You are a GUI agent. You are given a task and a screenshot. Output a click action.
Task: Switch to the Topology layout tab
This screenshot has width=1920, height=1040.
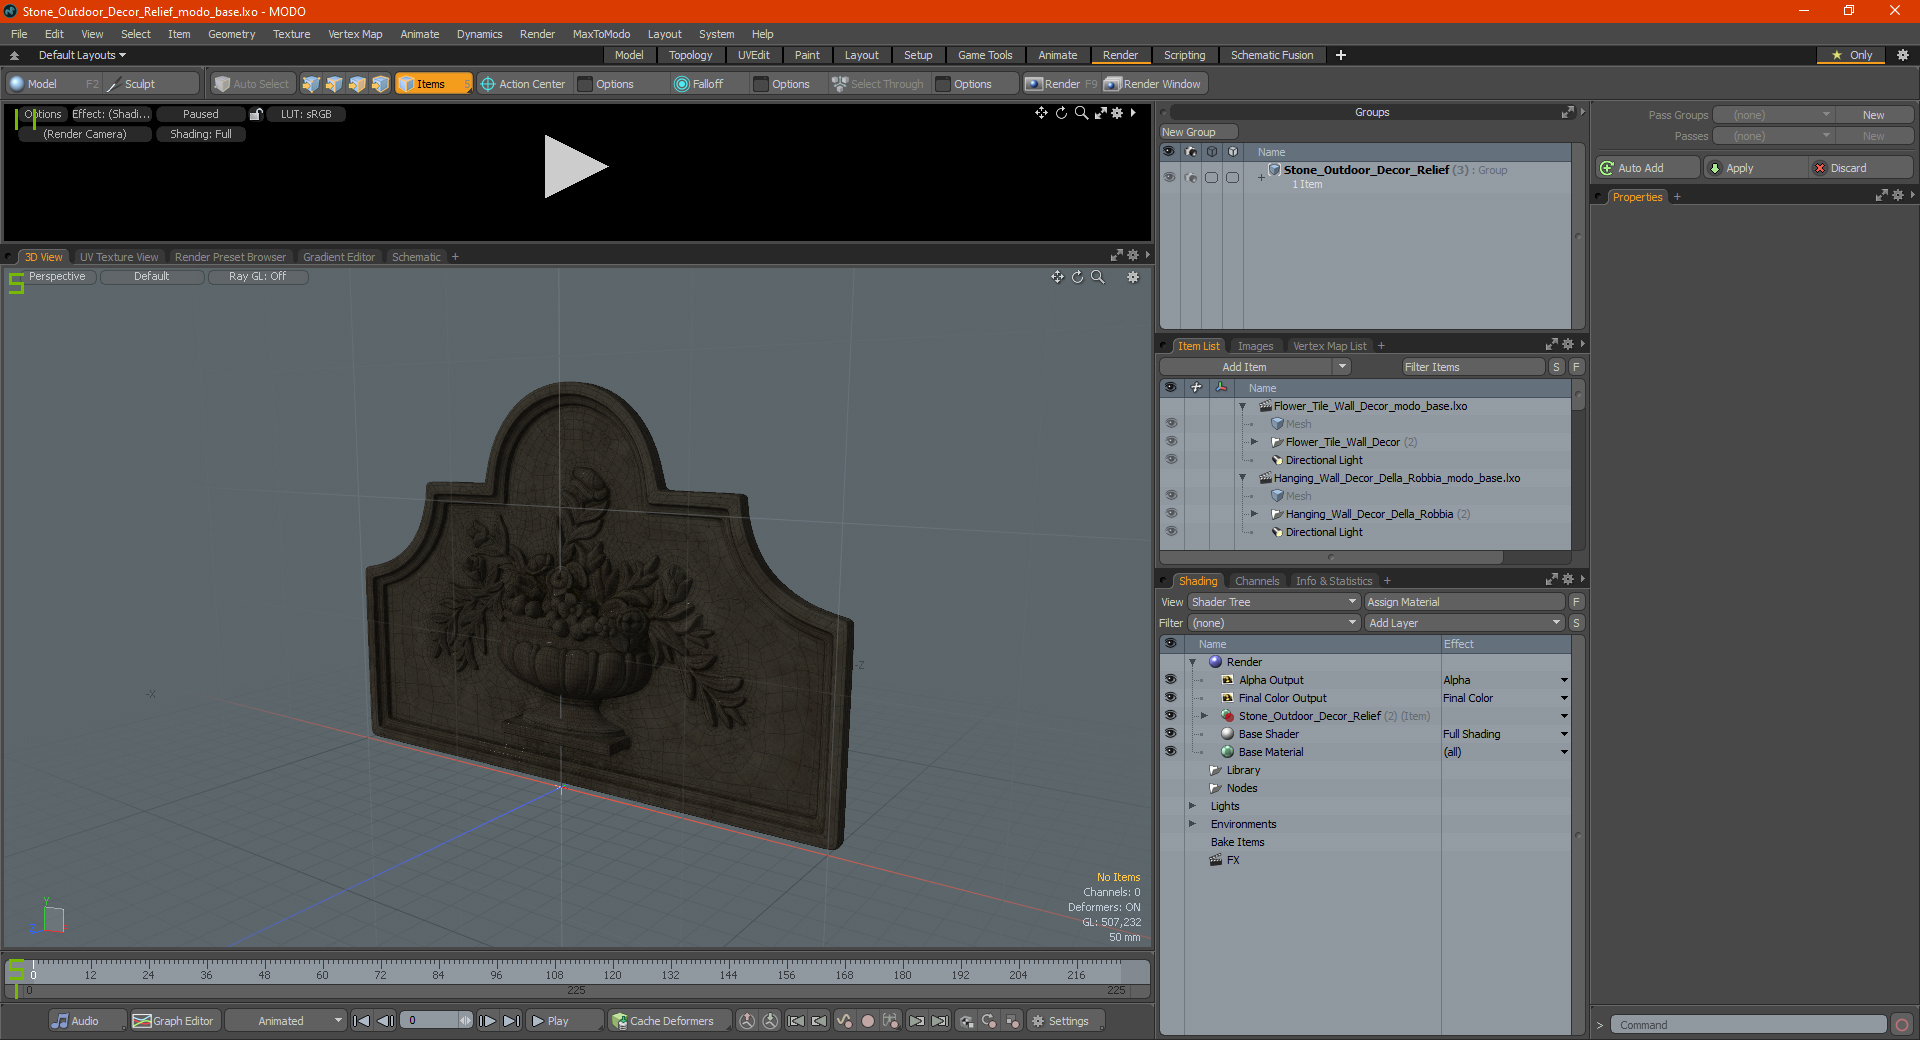[690, 55]
